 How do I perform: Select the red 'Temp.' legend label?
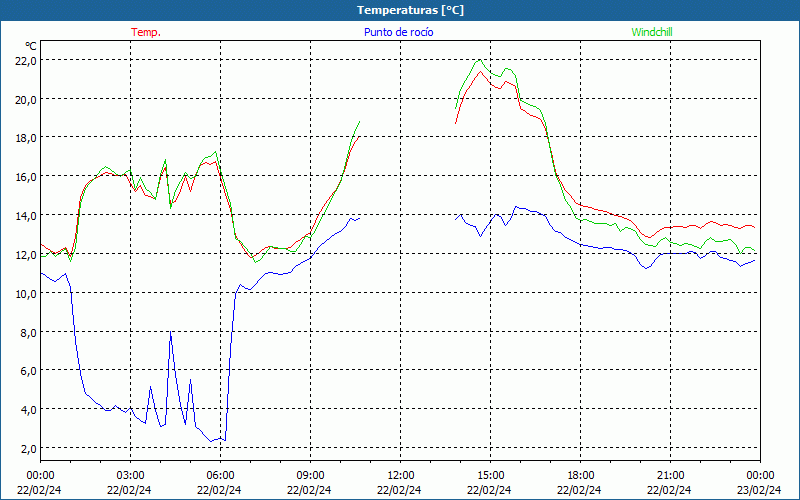[x=146, y=32]
